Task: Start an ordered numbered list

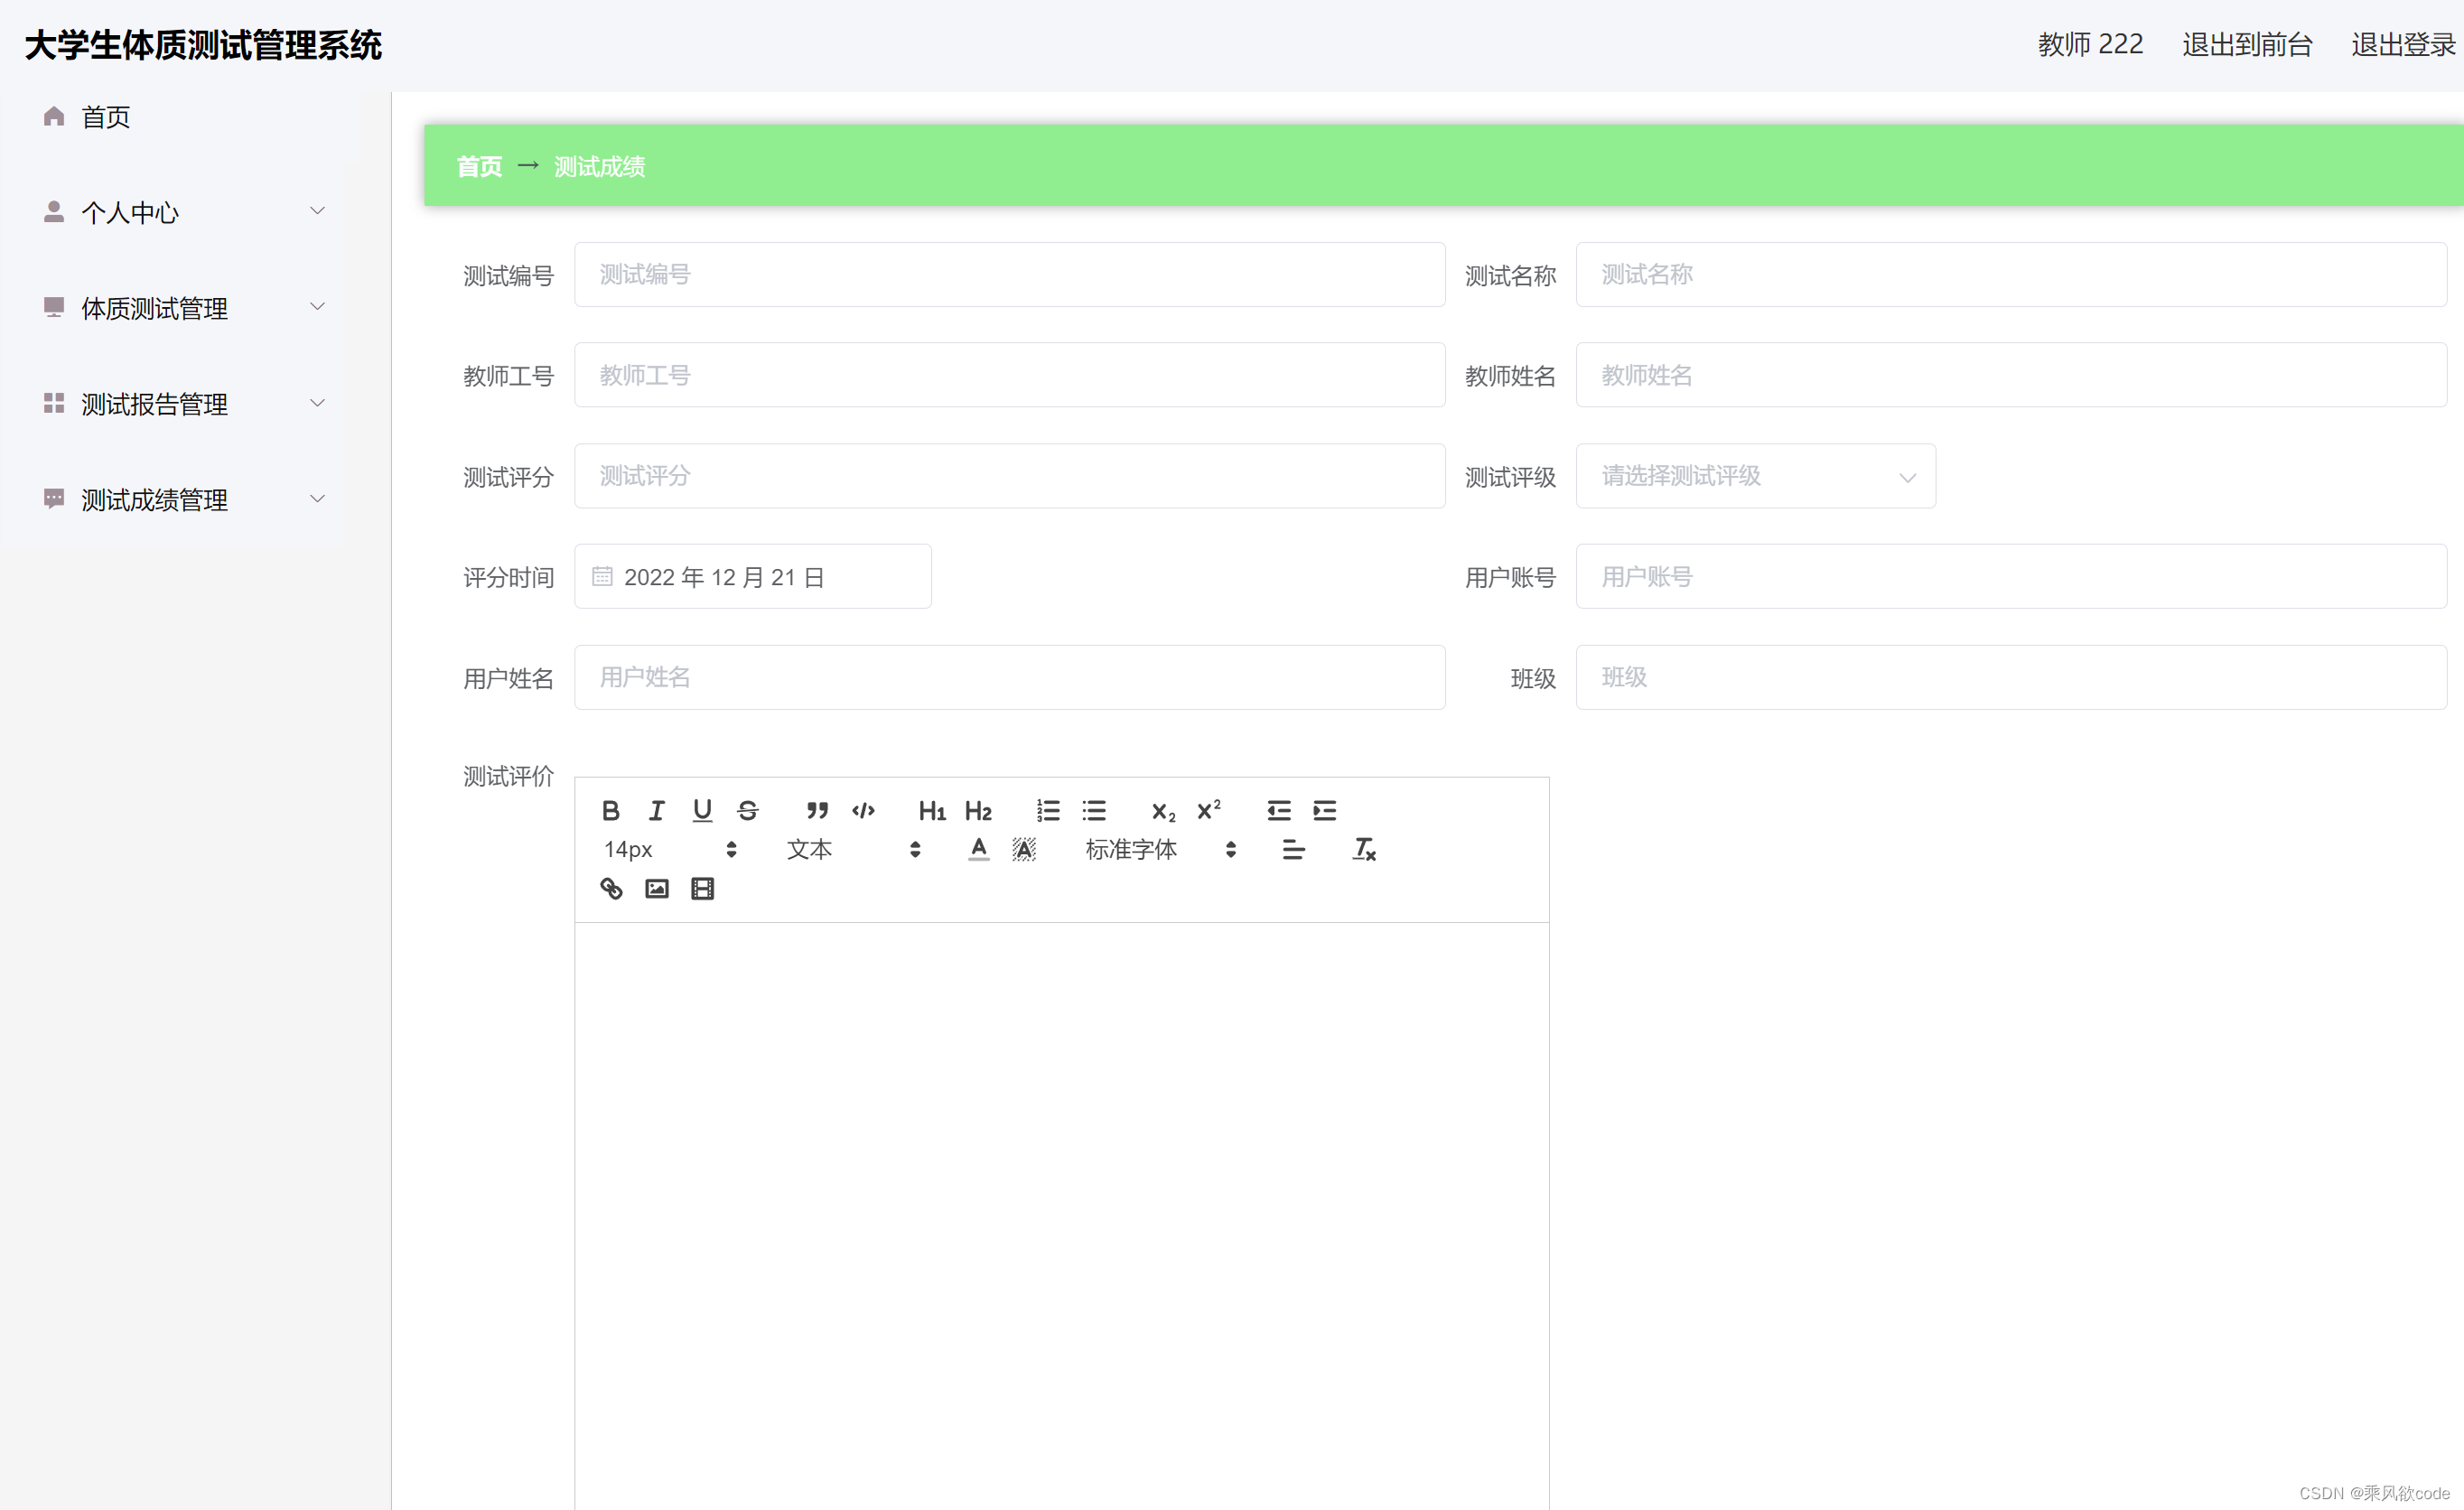Action: pyautogui.click(x=1047, y=810)
